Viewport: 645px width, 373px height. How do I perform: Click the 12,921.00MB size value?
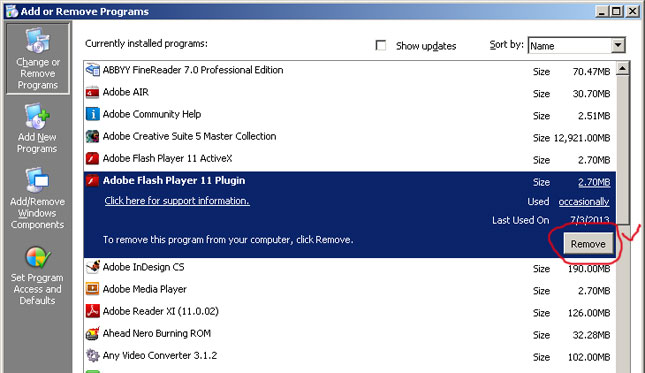582,138
